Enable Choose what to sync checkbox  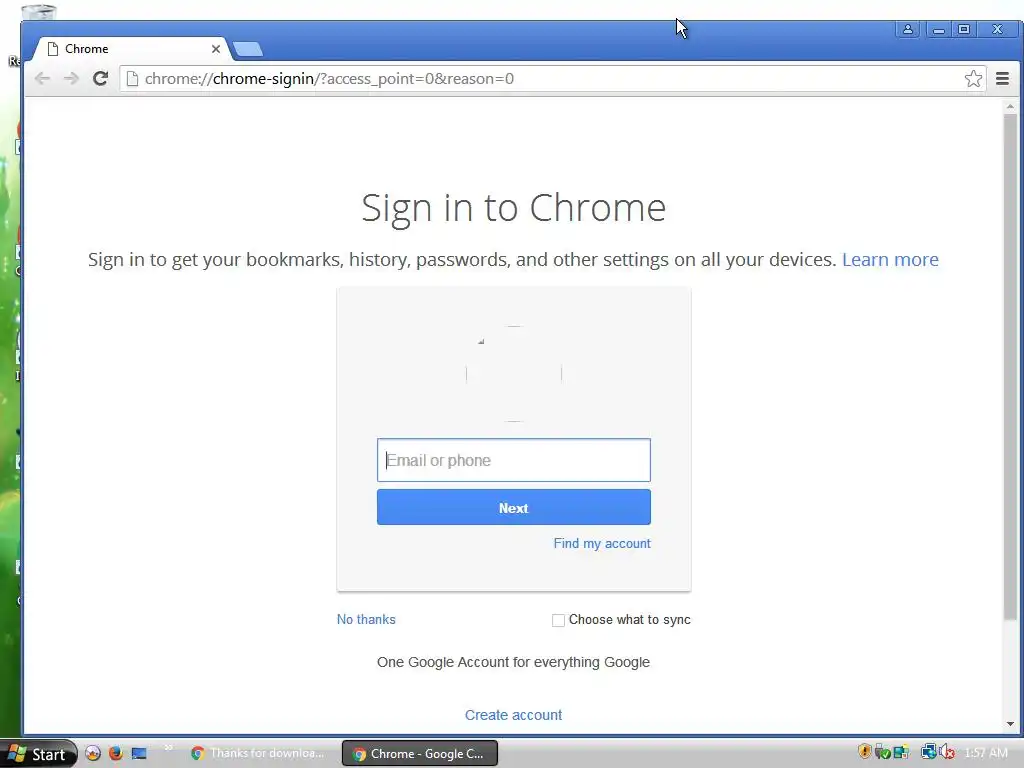click(x=558, y=620)
